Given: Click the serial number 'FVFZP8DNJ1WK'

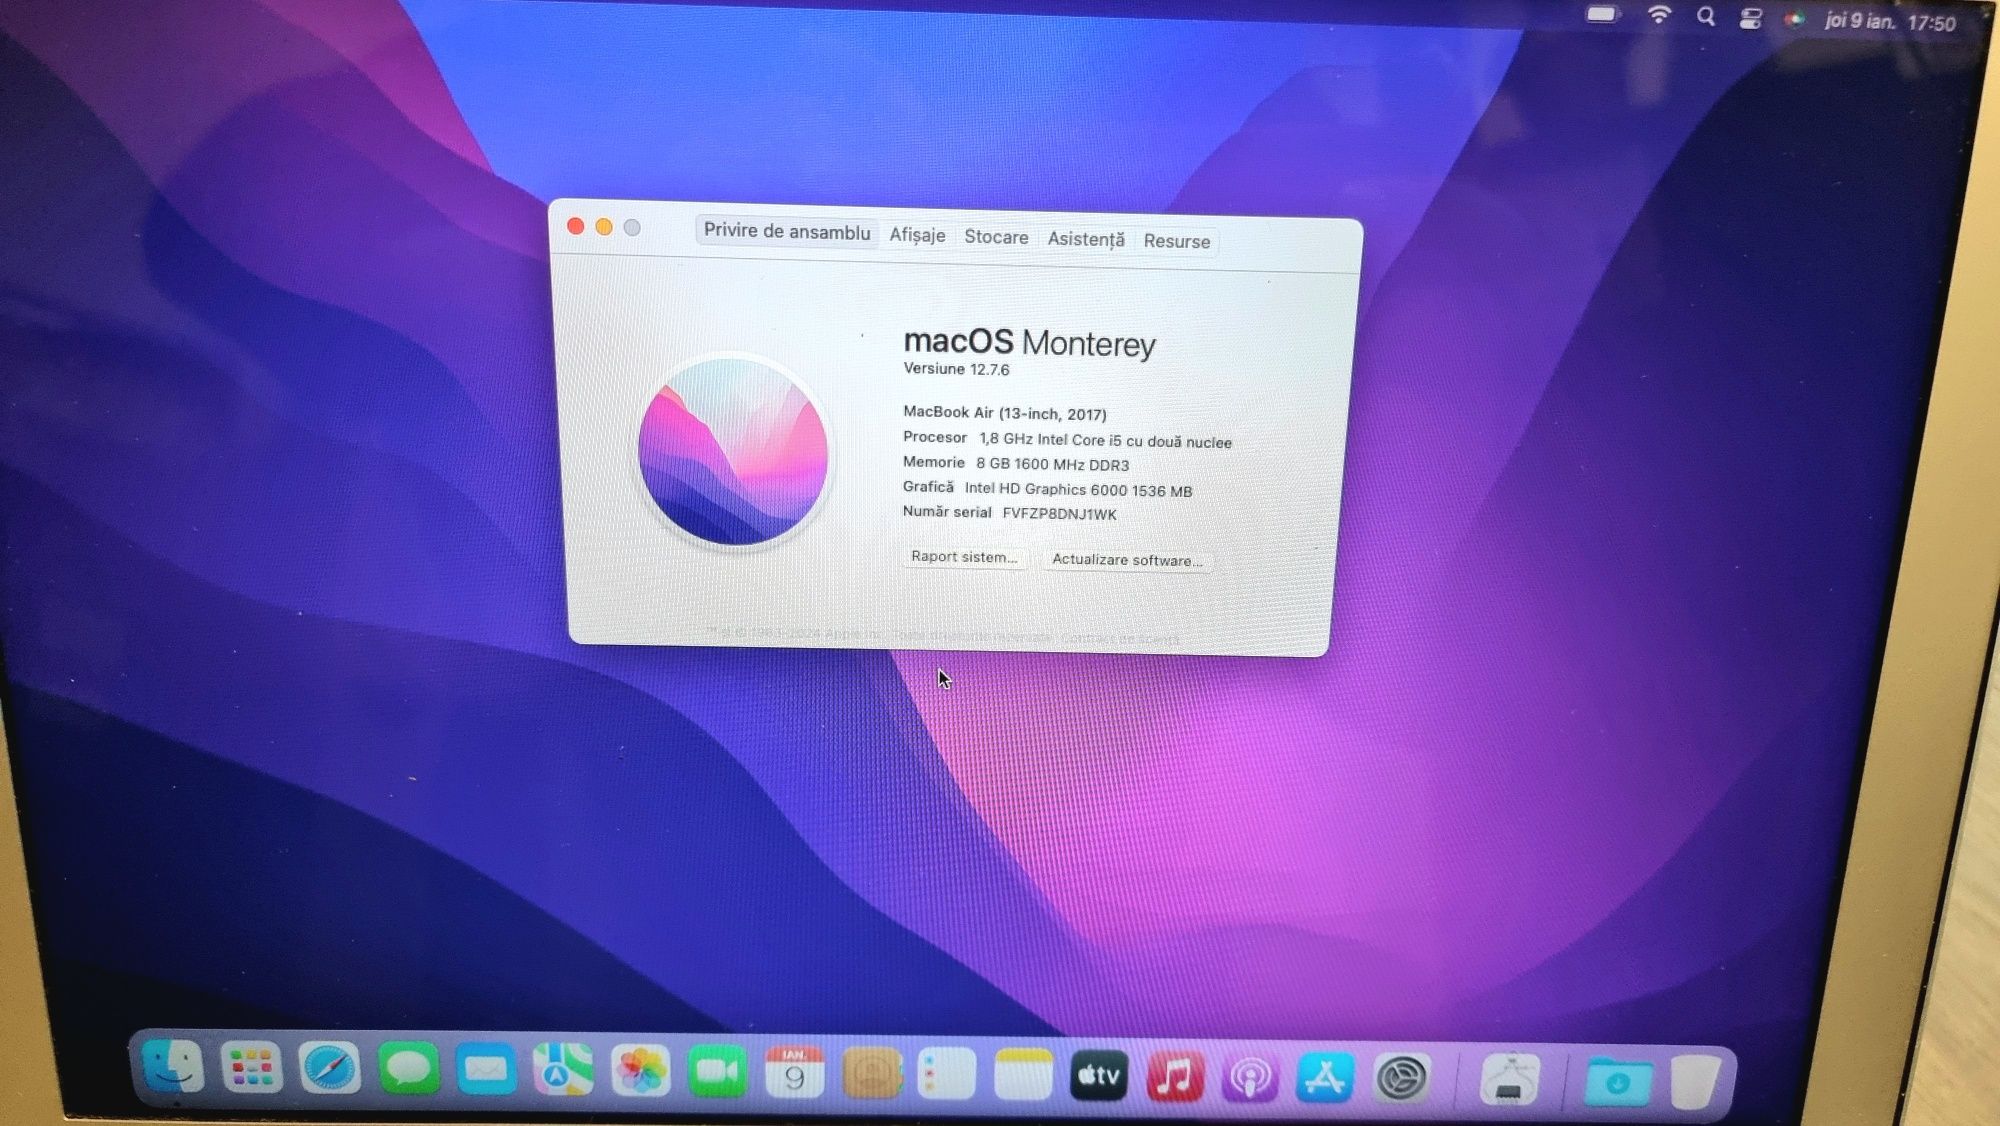Looking at the screenshot, I should click(x=1060, y=514).
